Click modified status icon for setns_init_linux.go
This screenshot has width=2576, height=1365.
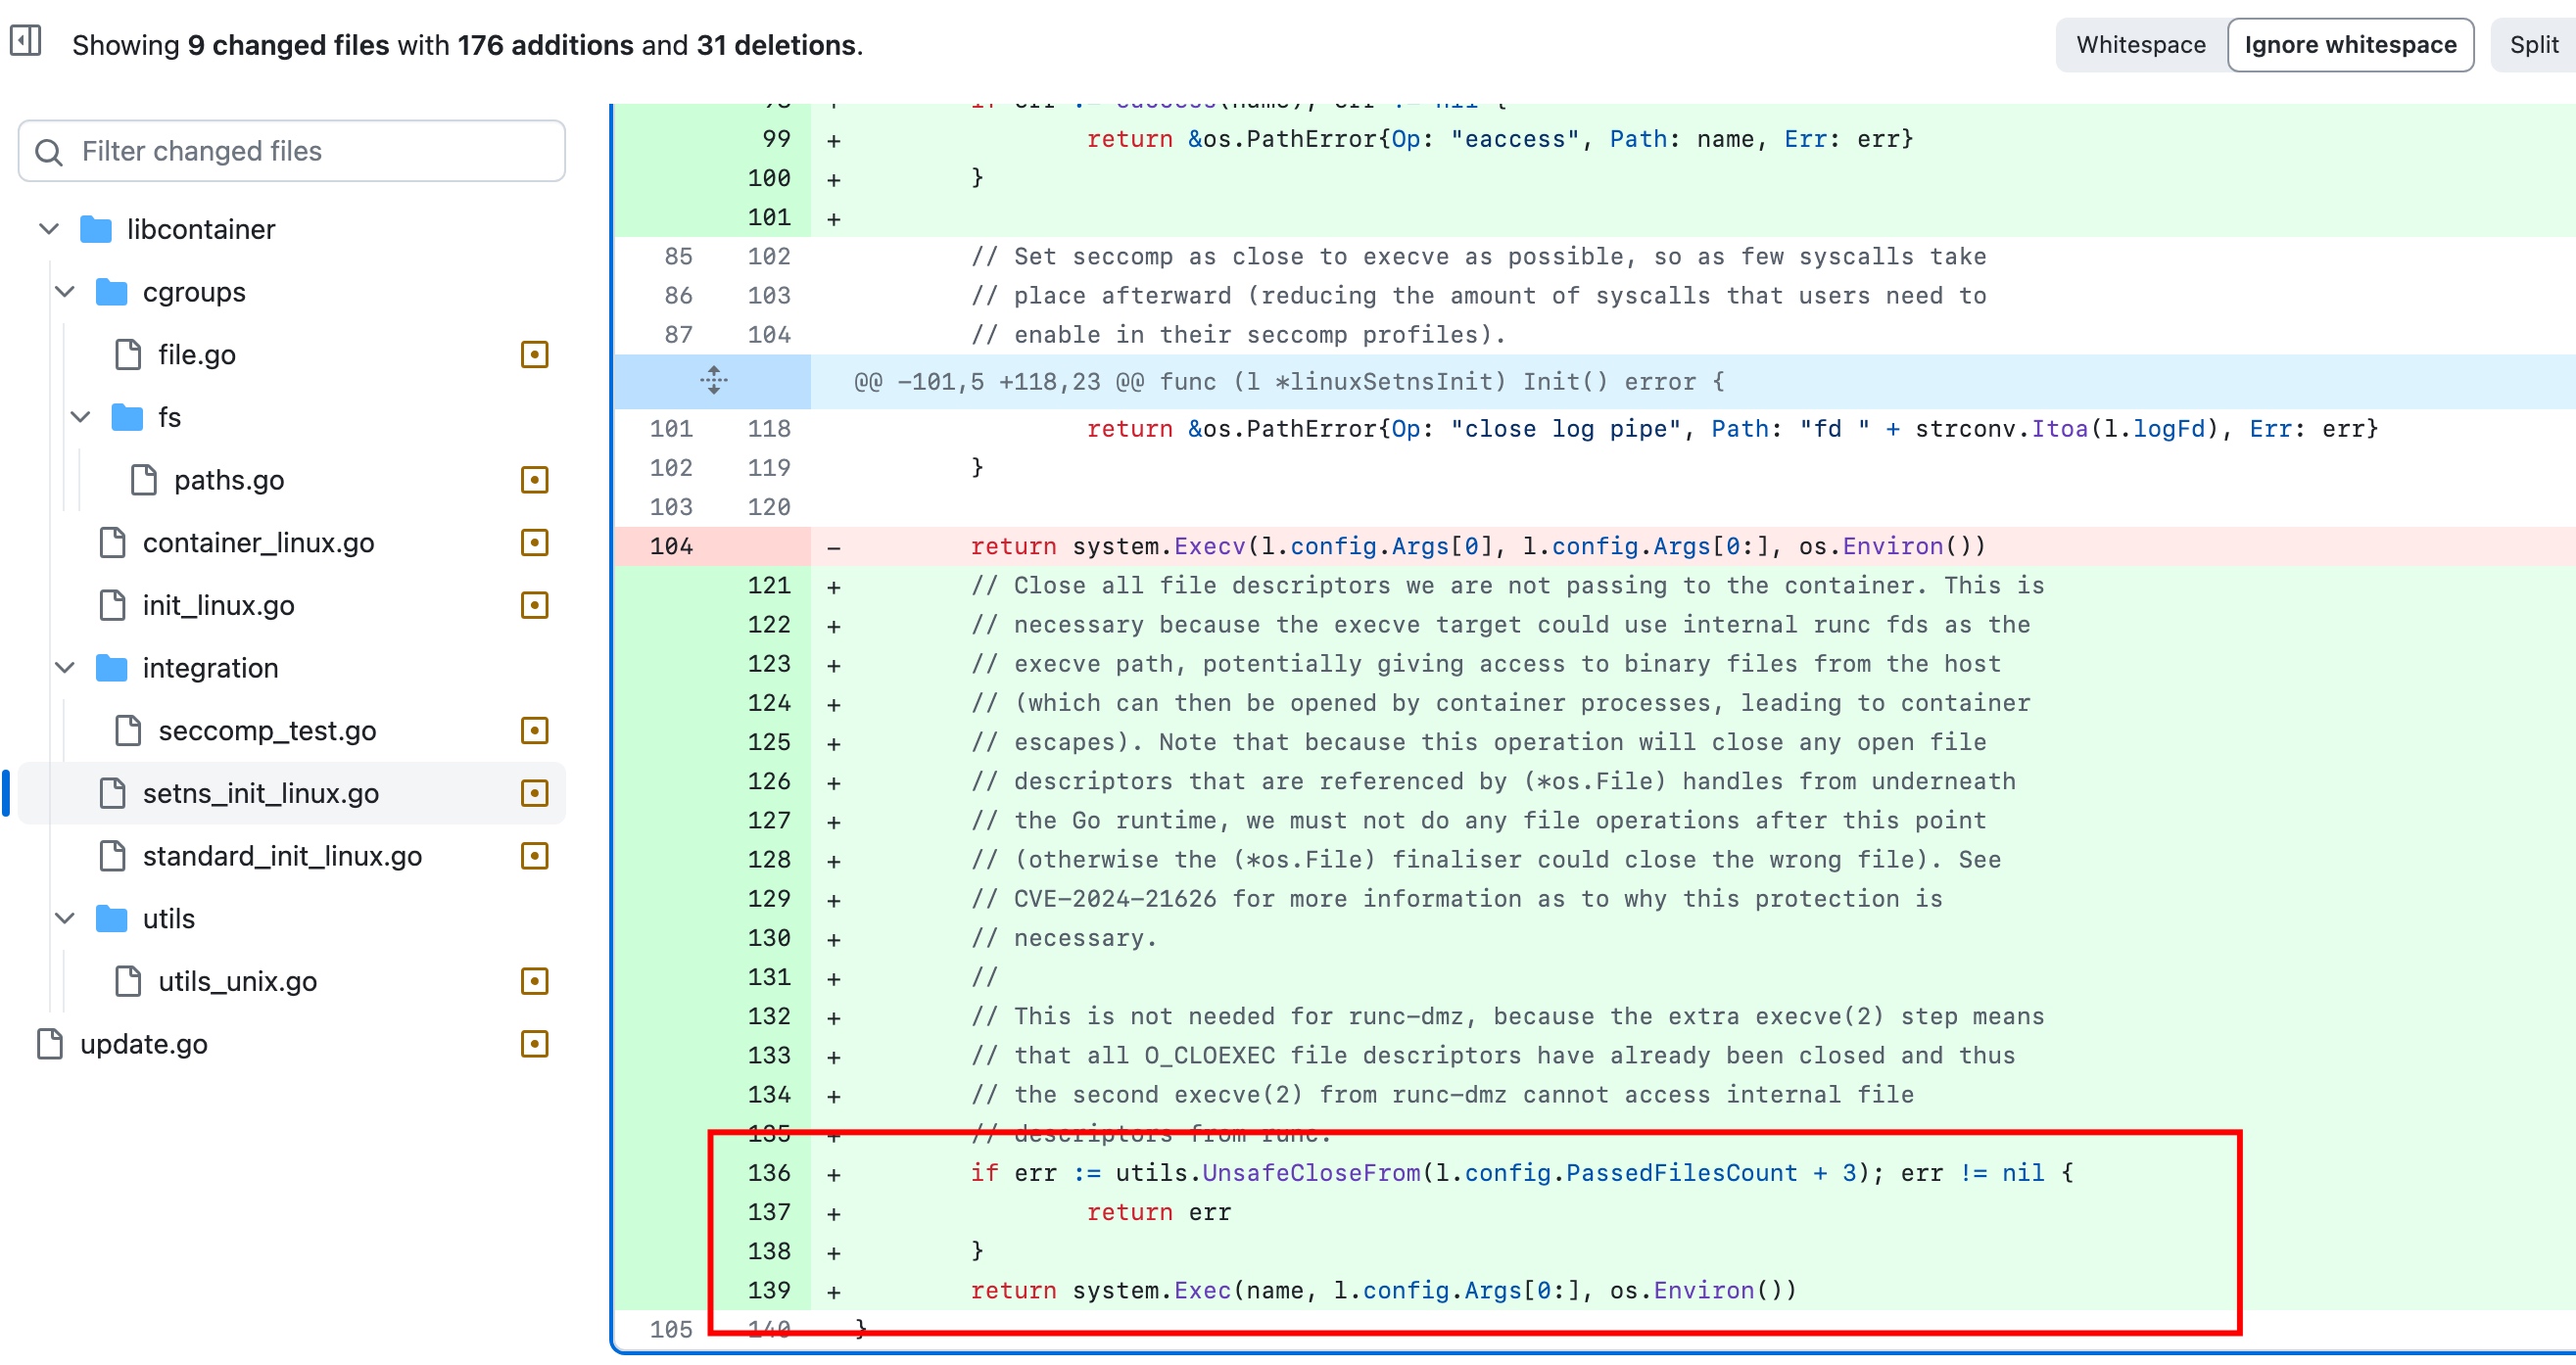tap(535, 794)
